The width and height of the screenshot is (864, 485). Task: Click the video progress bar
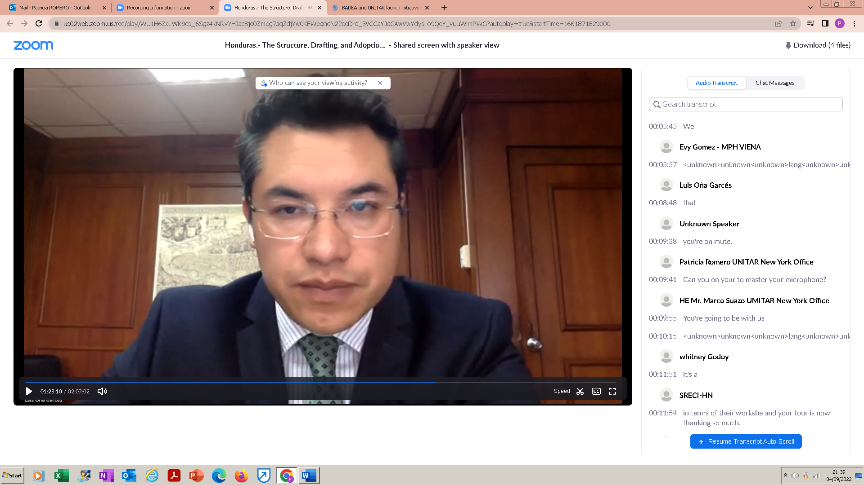pos(300,382)
